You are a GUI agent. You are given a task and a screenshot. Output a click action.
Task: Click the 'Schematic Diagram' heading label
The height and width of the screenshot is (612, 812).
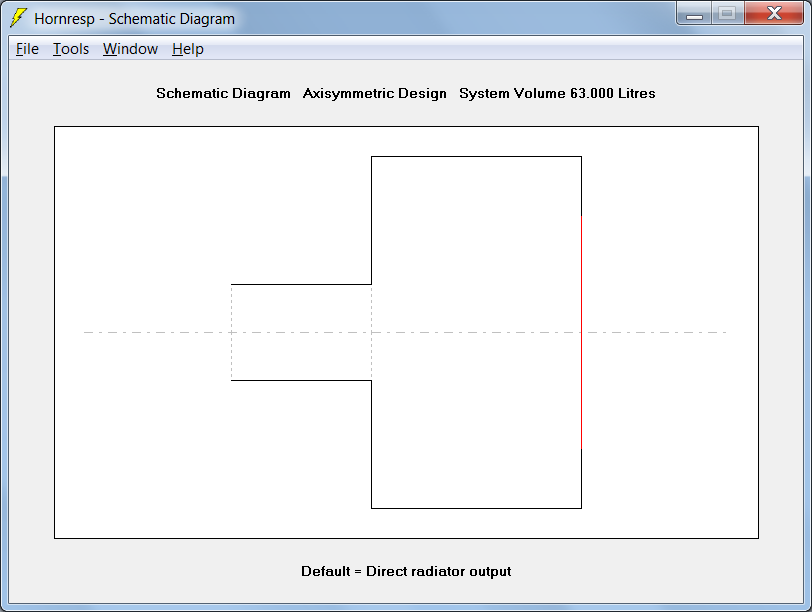pyautogui.click(x=223, y=93)
